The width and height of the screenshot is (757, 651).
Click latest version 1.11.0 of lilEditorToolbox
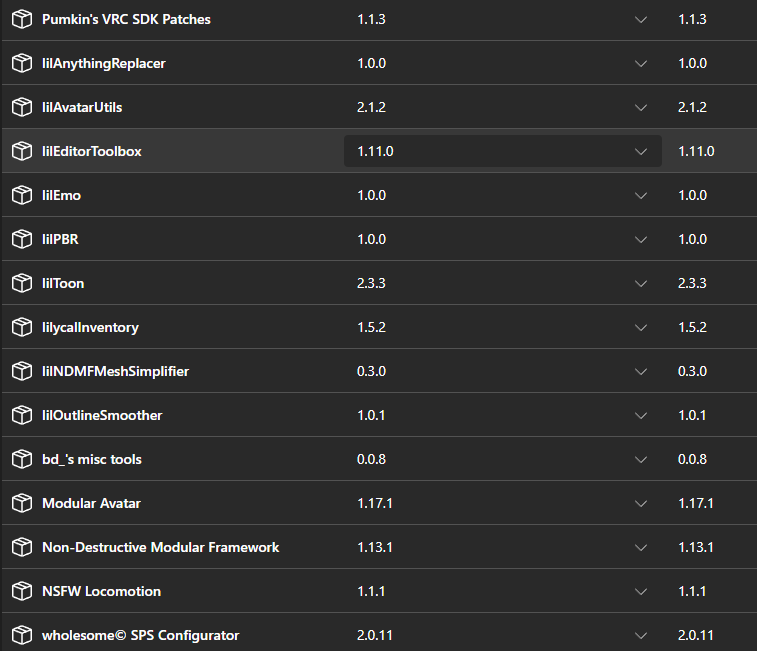point(696,151)
